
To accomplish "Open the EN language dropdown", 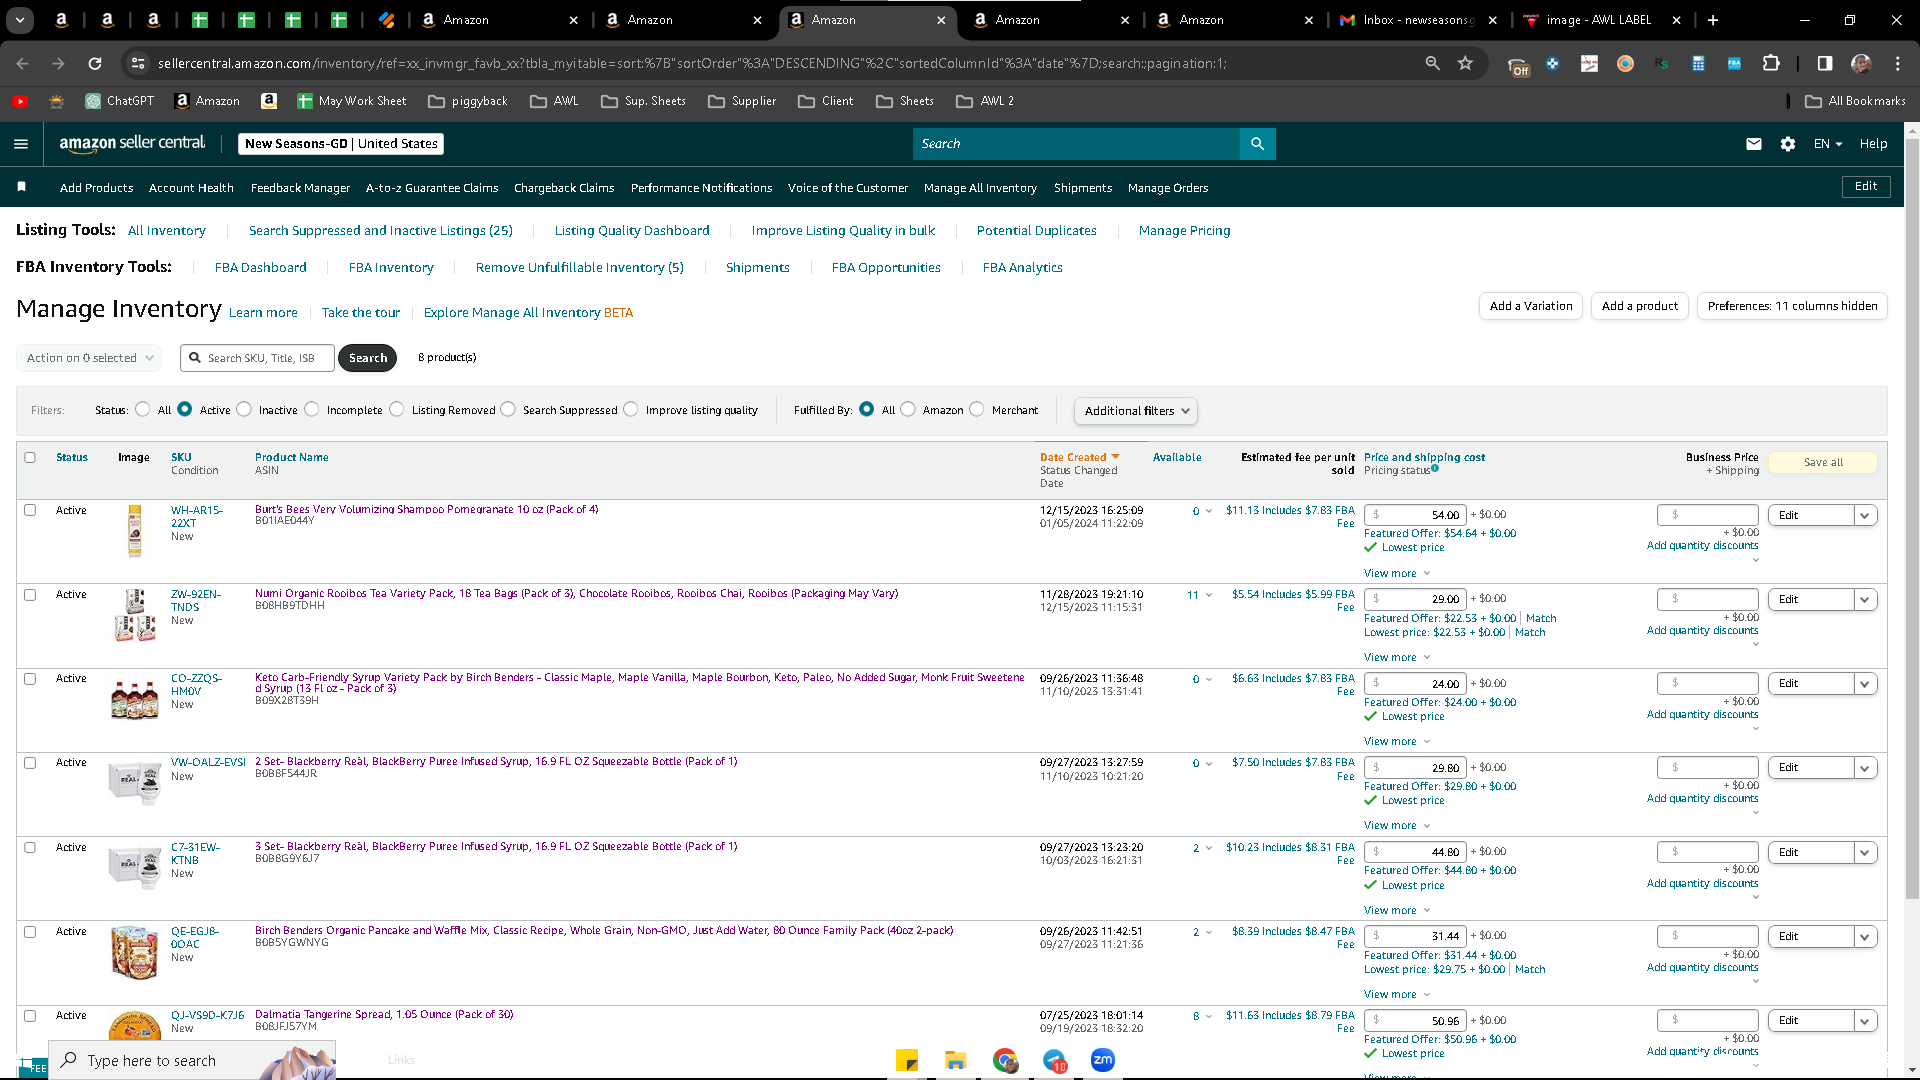I will click(1828, 144).
